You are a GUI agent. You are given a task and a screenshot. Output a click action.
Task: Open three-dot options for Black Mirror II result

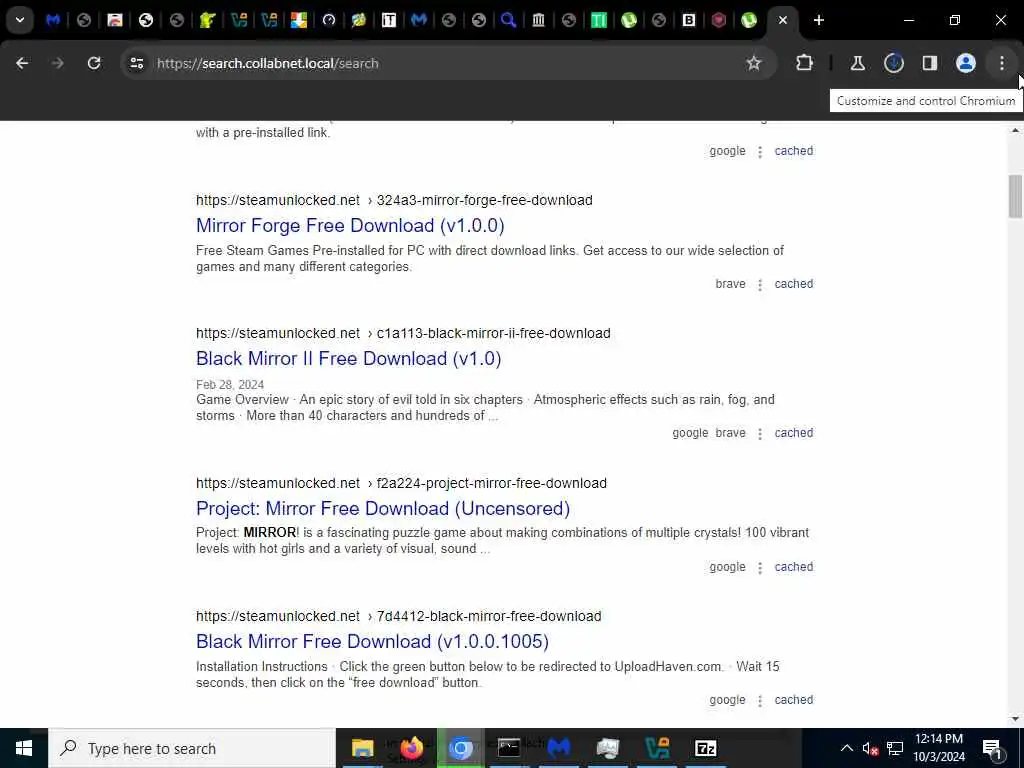(x=760, y=434)
